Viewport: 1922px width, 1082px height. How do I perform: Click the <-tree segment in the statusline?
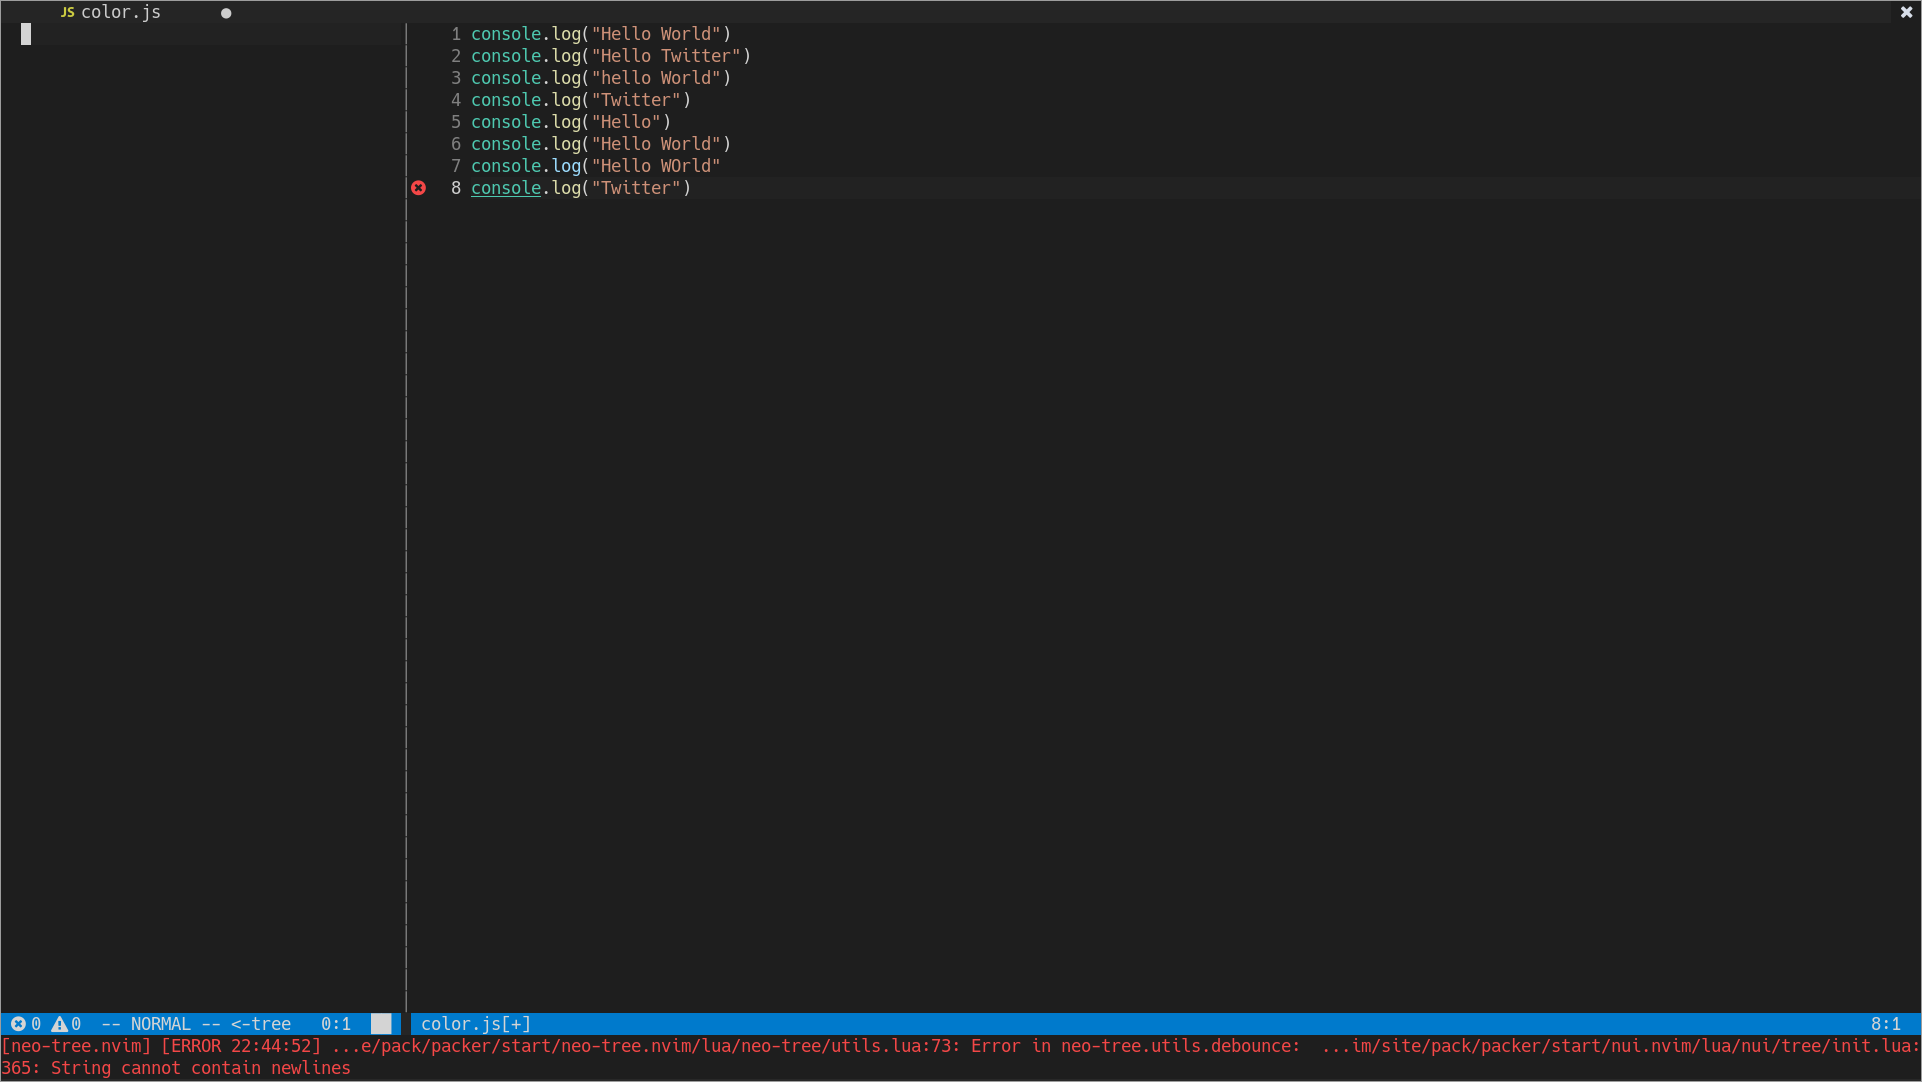point(260,1023)
